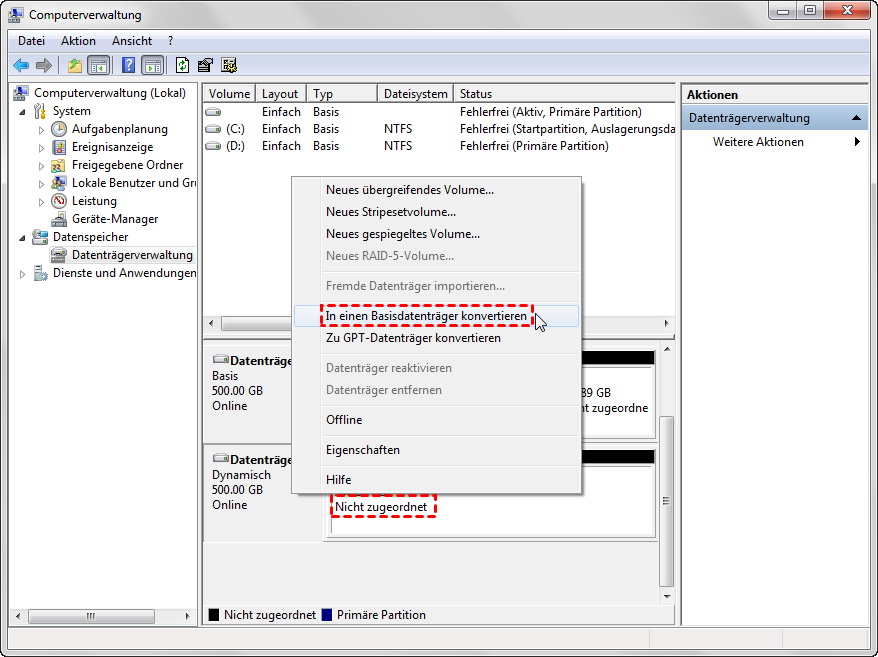
Task: Click the disk map vertical scrollbar thumb
Action: point(666,501)
